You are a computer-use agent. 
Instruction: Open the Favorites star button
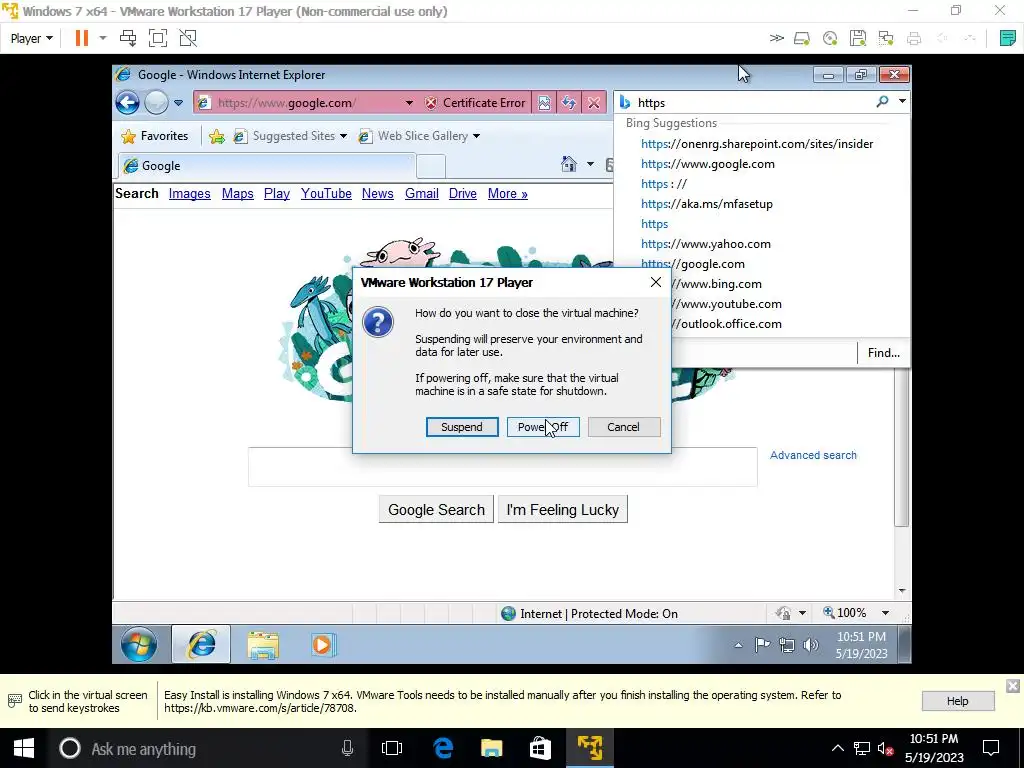click(155, 136)
